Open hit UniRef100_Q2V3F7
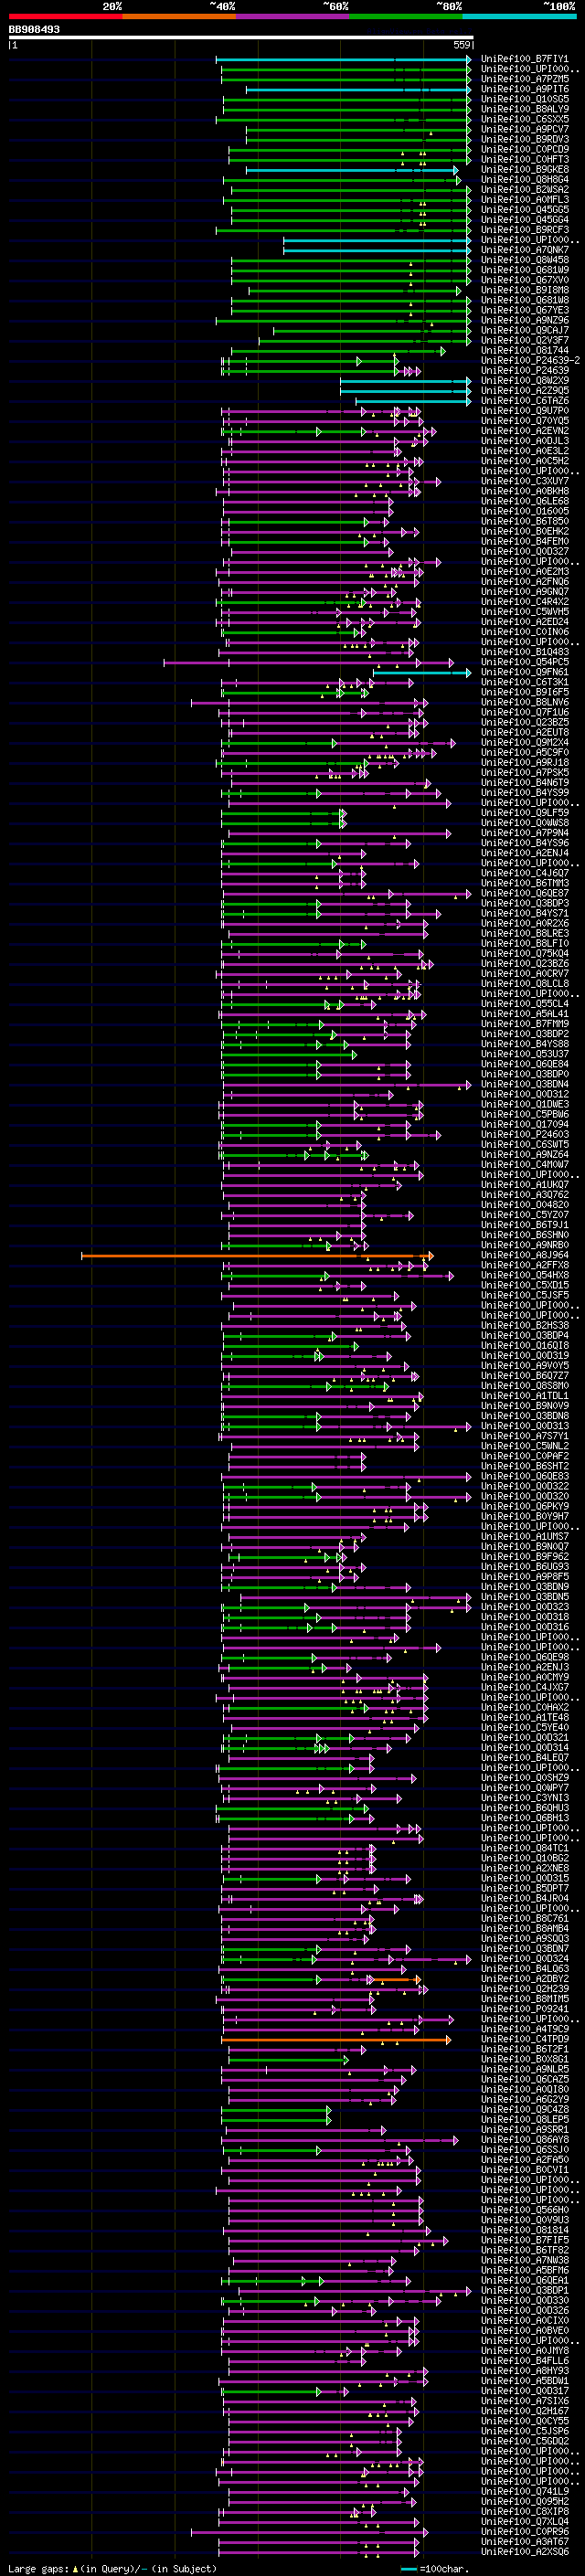Image resolution: width=585 pixels, height=2576 pixels. click(524, 341)
